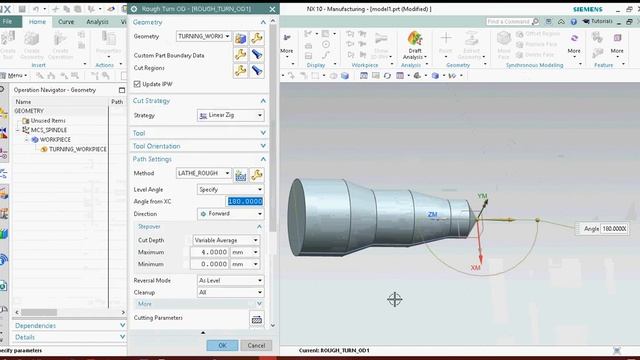Viewport: 640px width, 360px height.
Task: Click the Cancel button
Action: 256,345
